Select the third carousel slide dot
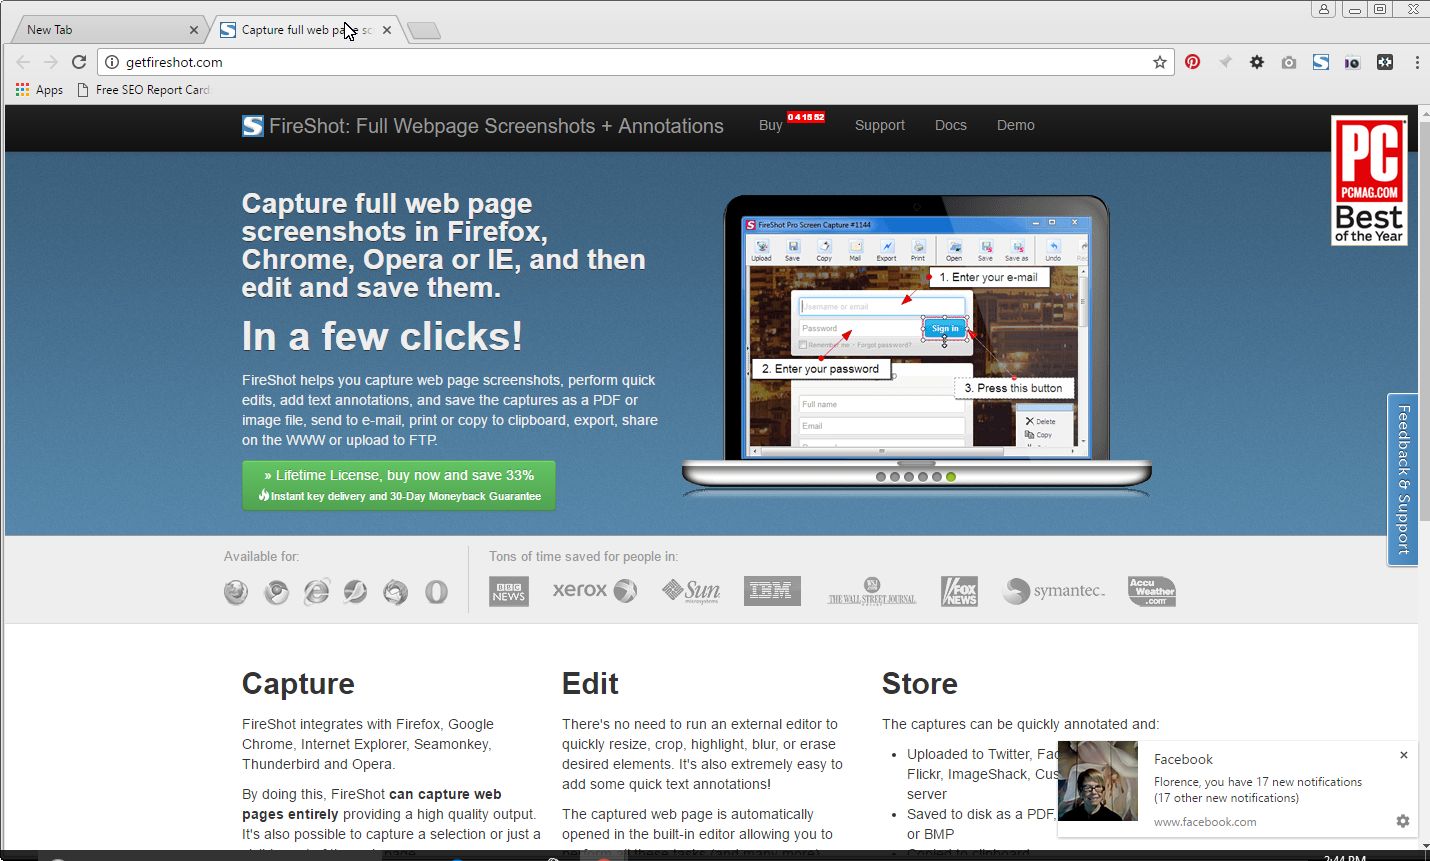The width and height of the screenshot is (1430, 861). click(x=909, y=477)
